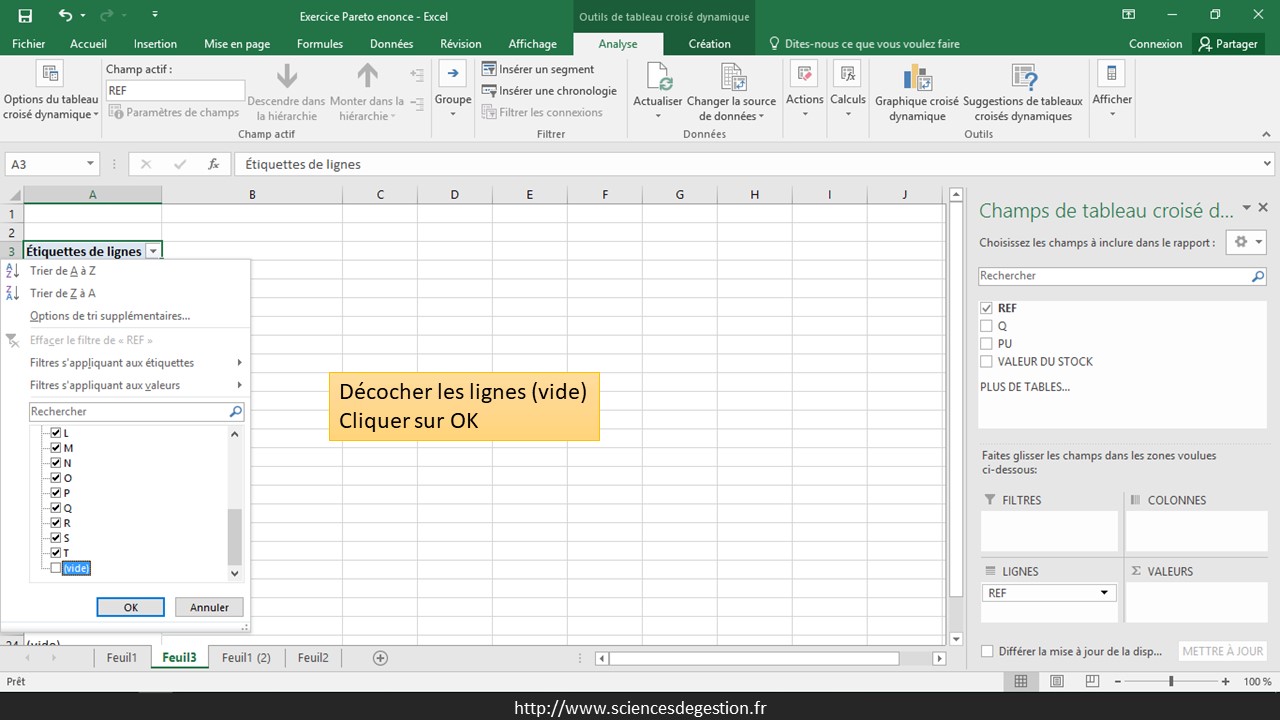Click the OK button in filter menu

(130, 607)
